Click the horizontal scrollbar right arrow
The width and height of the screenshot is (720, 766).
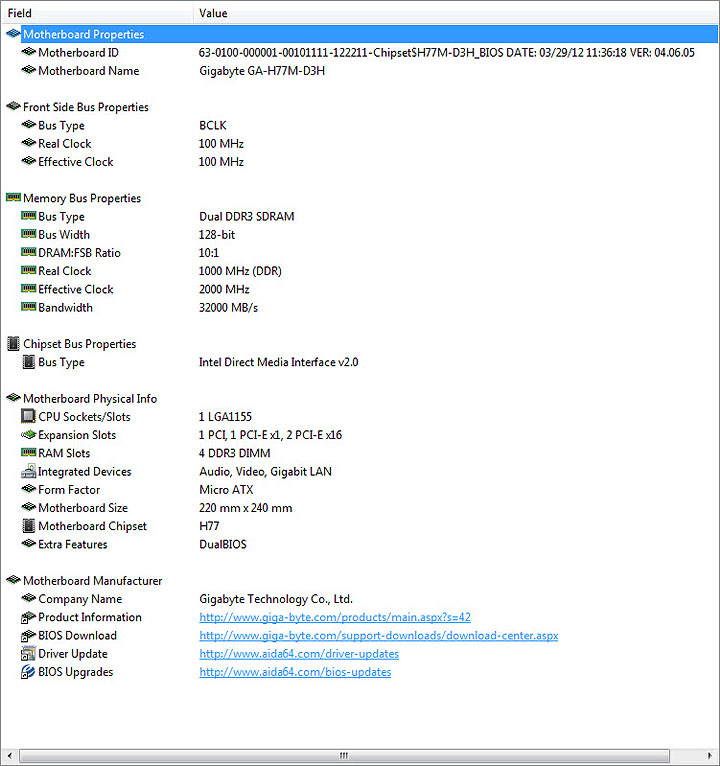point(710,755)
